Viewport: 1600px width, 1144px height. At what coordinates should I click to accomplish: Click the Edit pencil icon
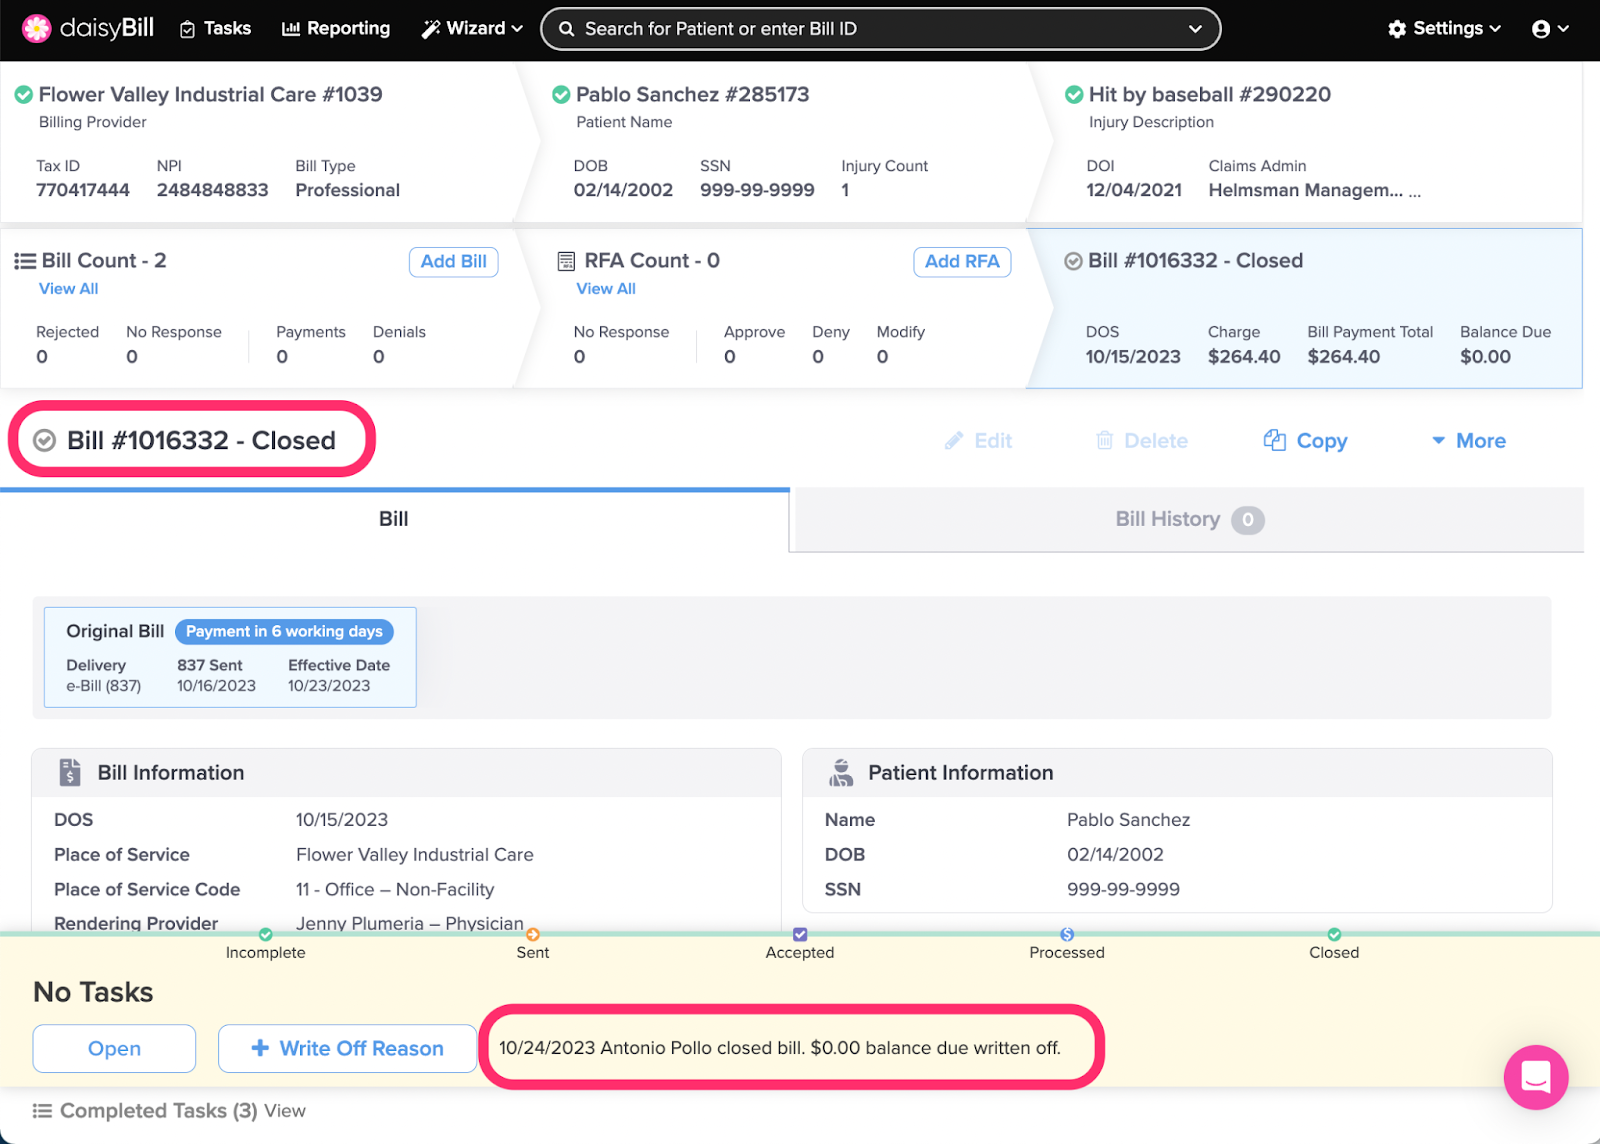[x=954, y=441]
